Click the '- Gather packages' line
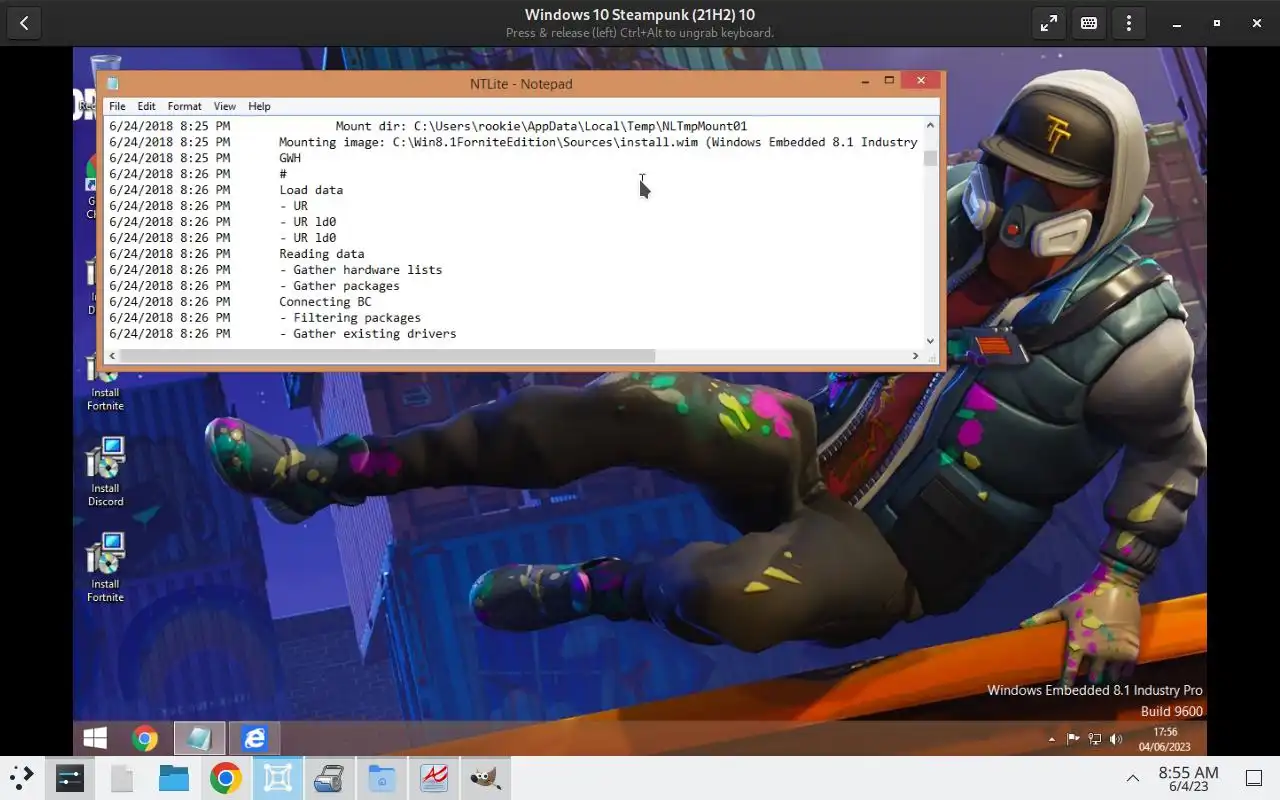 pyautogui.click(x=339, y=286)
